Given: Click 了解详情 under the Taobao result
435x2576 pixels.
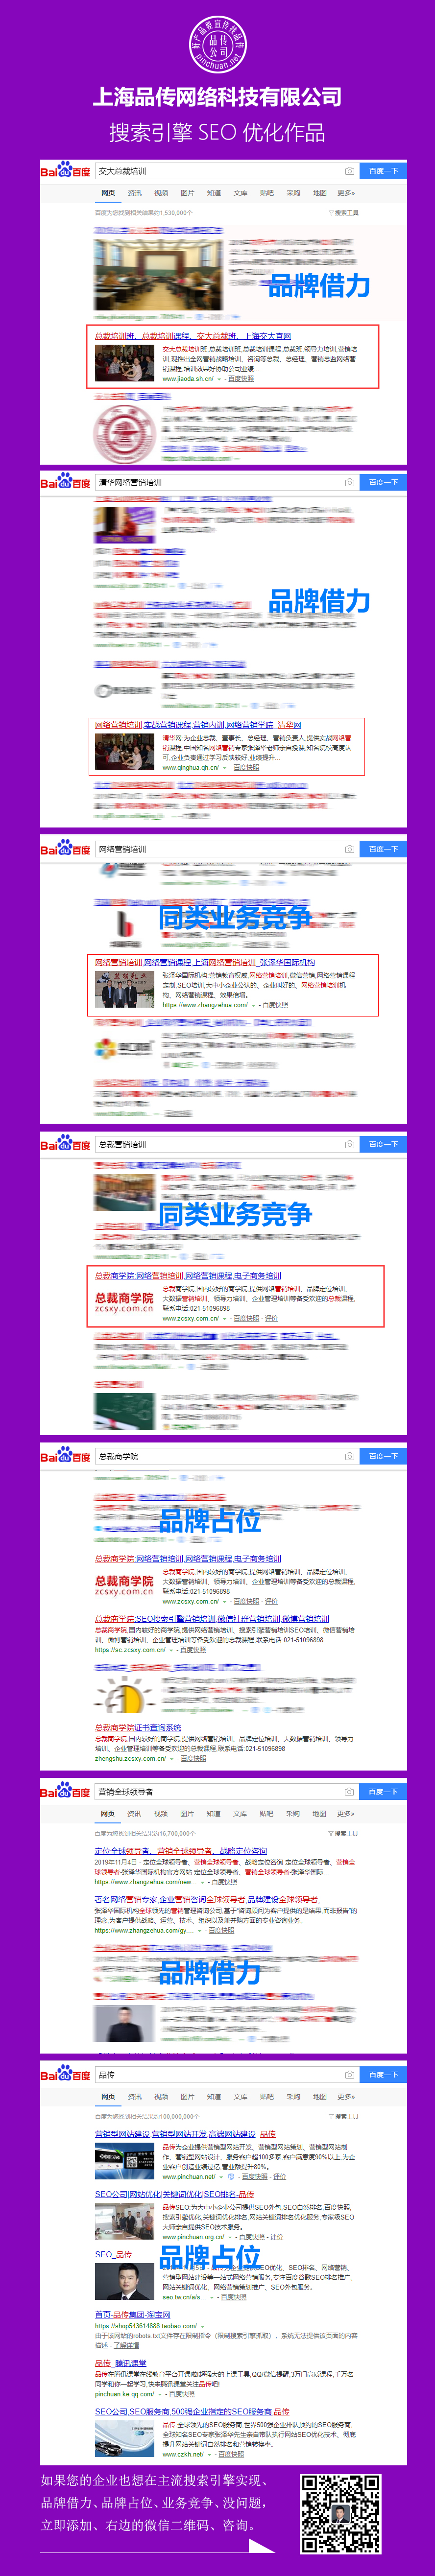Looking at the screenshot, I should pyautogui.click(x=126, y=2345).
